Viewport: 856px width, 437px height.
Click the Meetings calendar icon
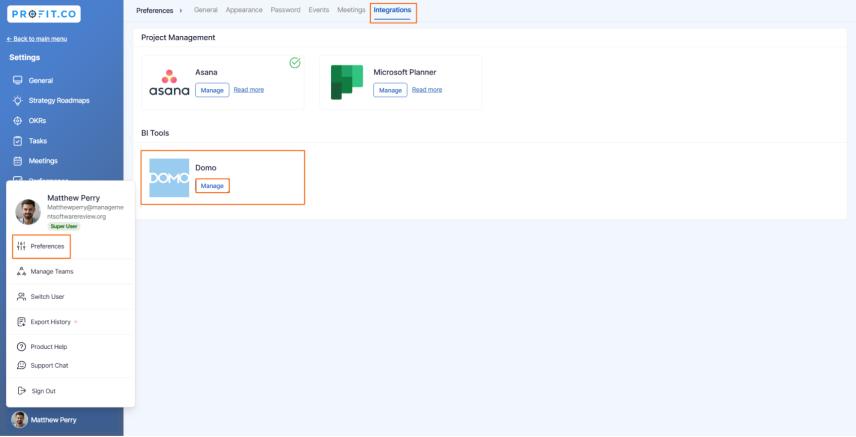[17, 161]
